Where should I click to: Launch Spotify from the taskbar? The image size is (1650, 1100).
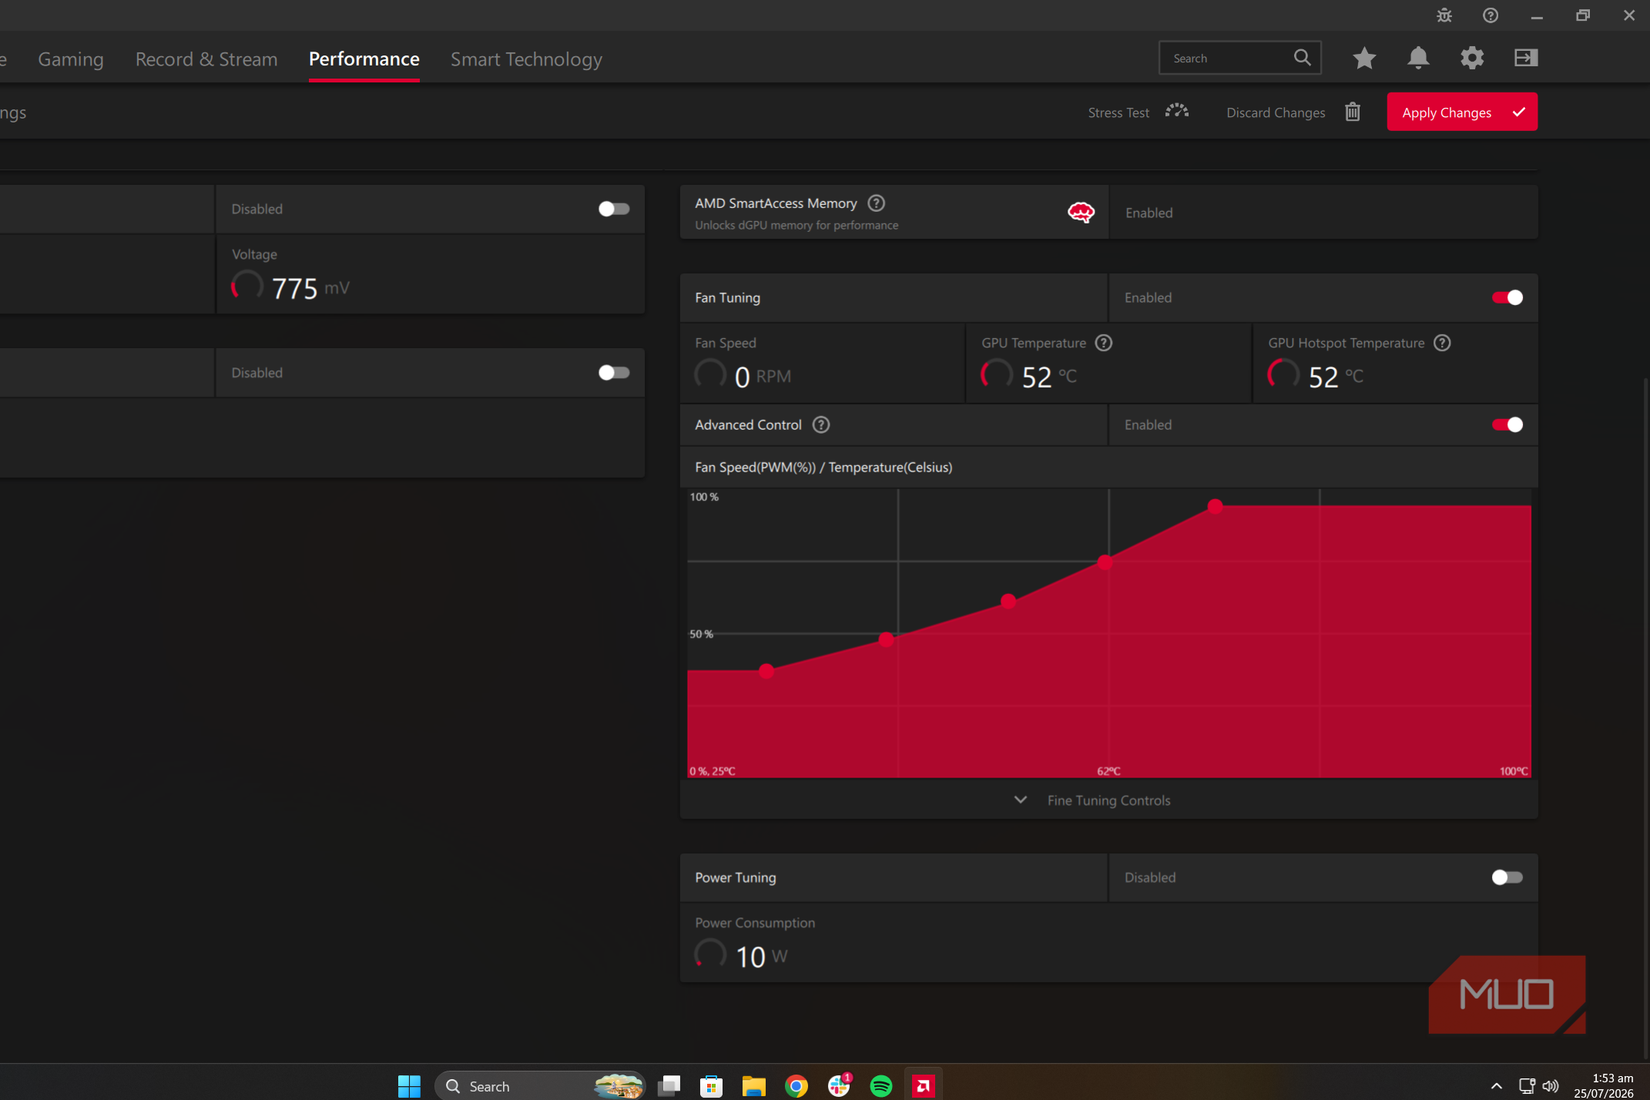(881, 1086)
